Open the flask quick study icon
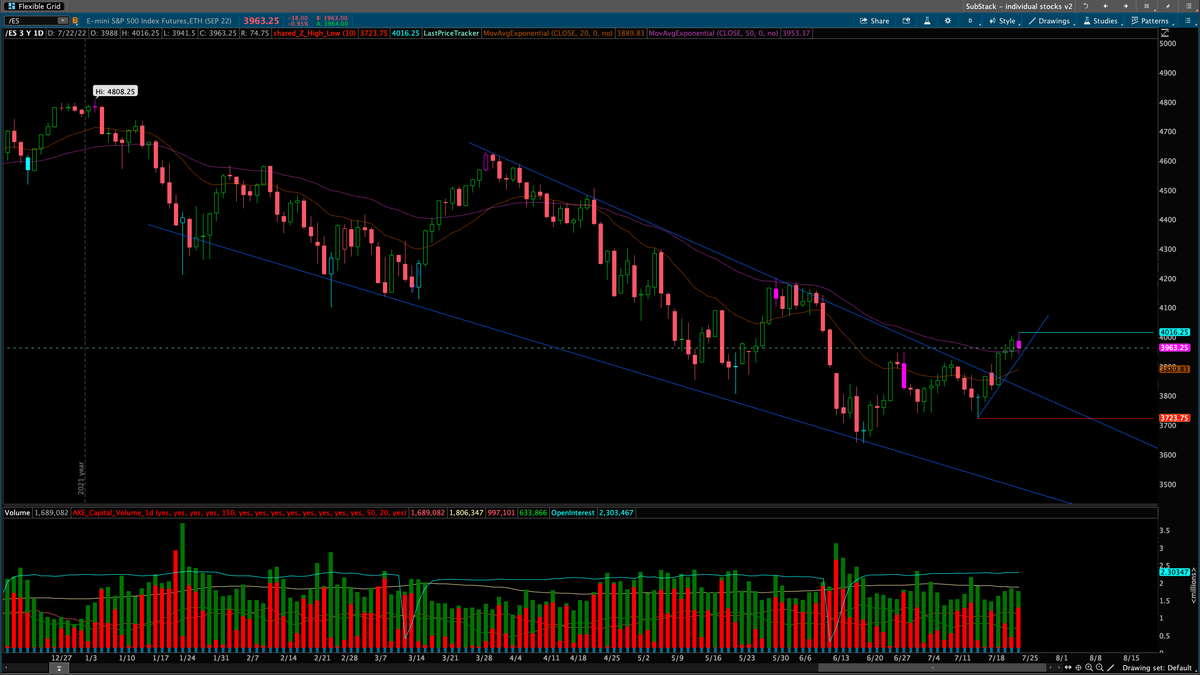This screenshot has width=1200, height=675. (927, 21)
